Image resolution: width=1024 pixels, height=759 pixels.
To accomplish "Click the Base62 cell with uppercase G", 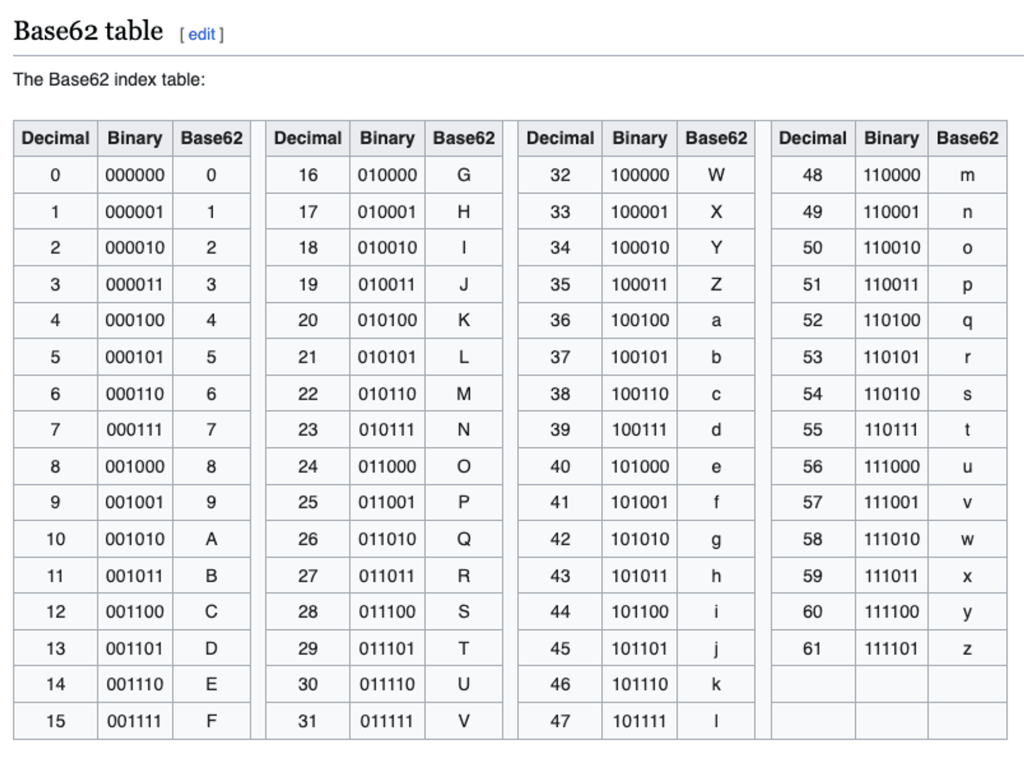I will [464, 175].
